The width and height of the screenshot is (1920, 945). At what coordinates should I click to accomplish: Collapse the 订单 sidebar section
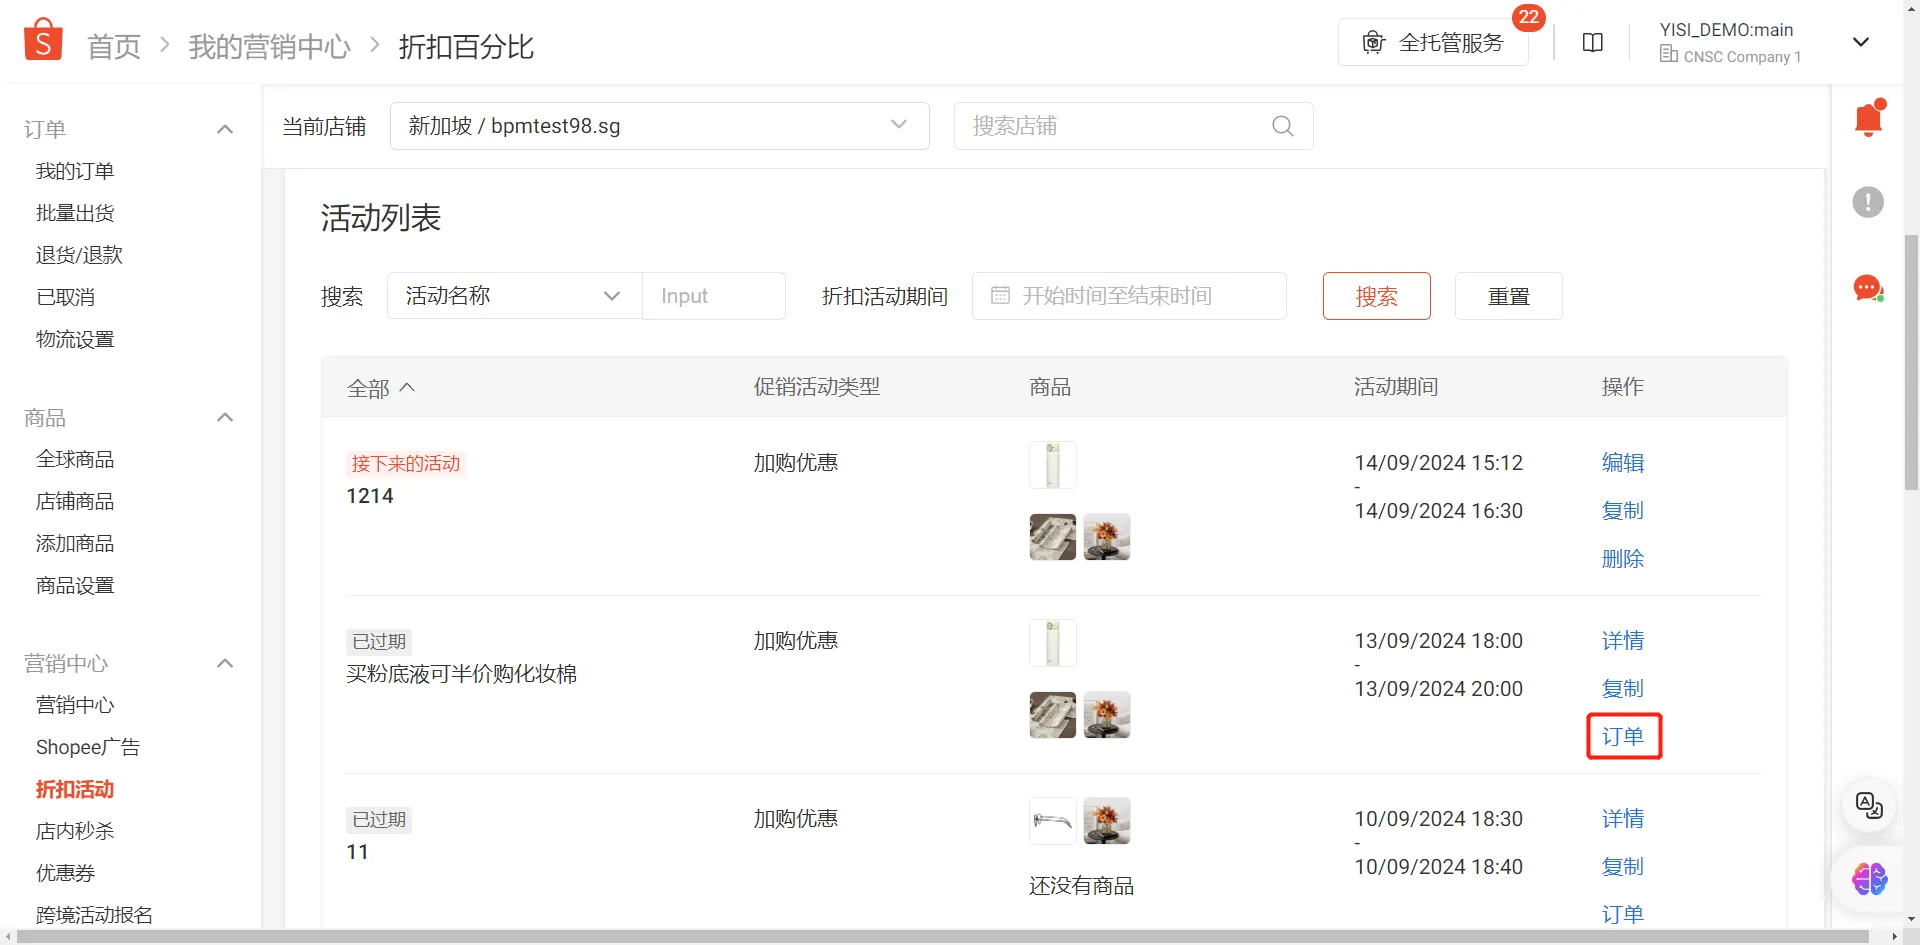point(225,129)
